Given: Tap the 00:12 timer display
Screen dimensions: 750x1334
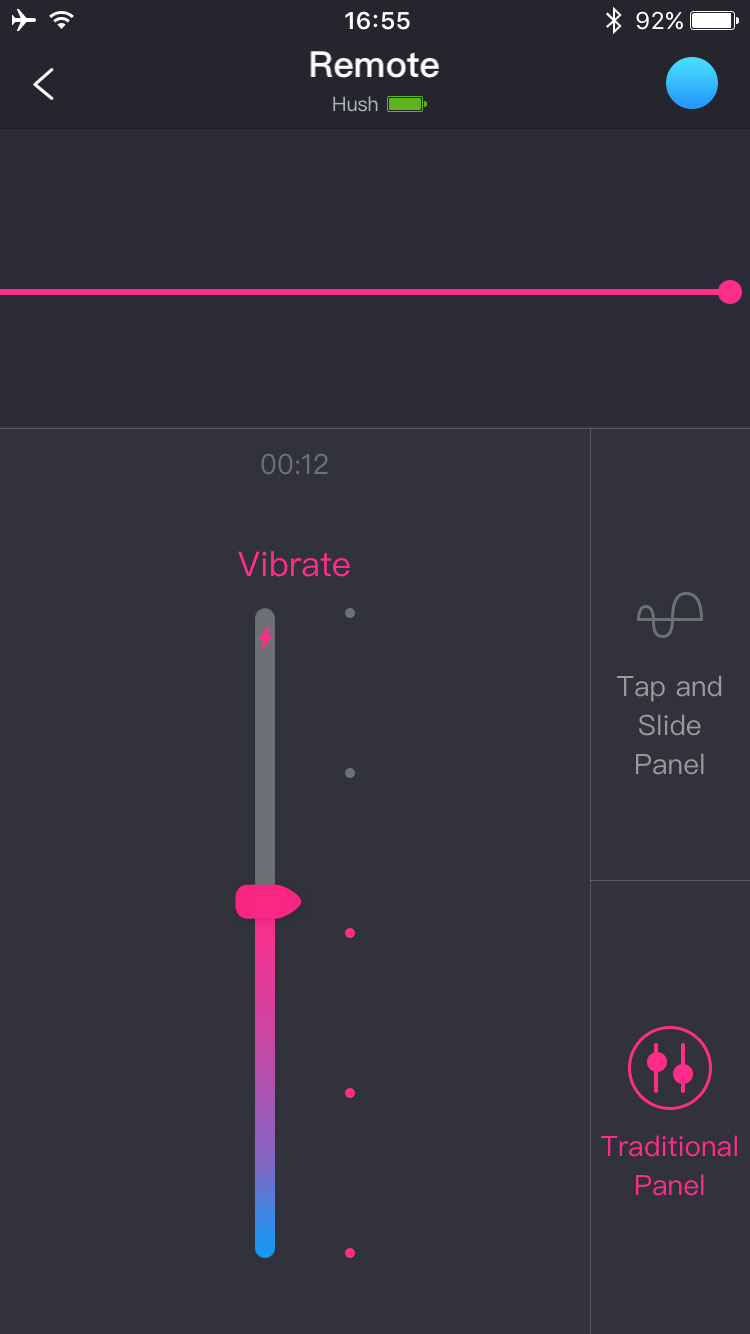Looking at the screenshot, I should click(x=294, y=464).
